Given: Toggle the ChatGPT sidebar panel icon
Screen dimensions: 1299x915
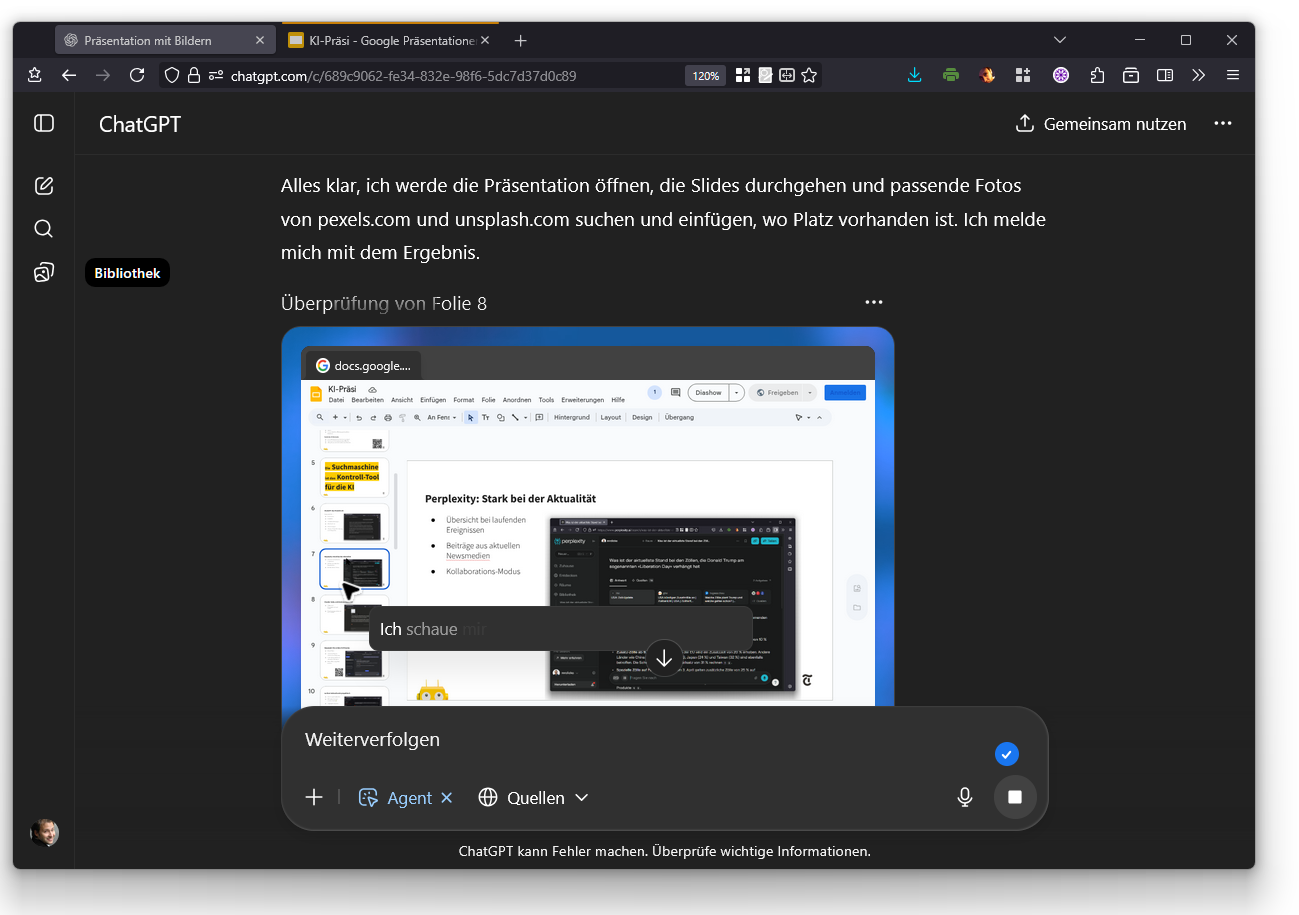Looking at the screenshot, I should click(x=44, y=123).
